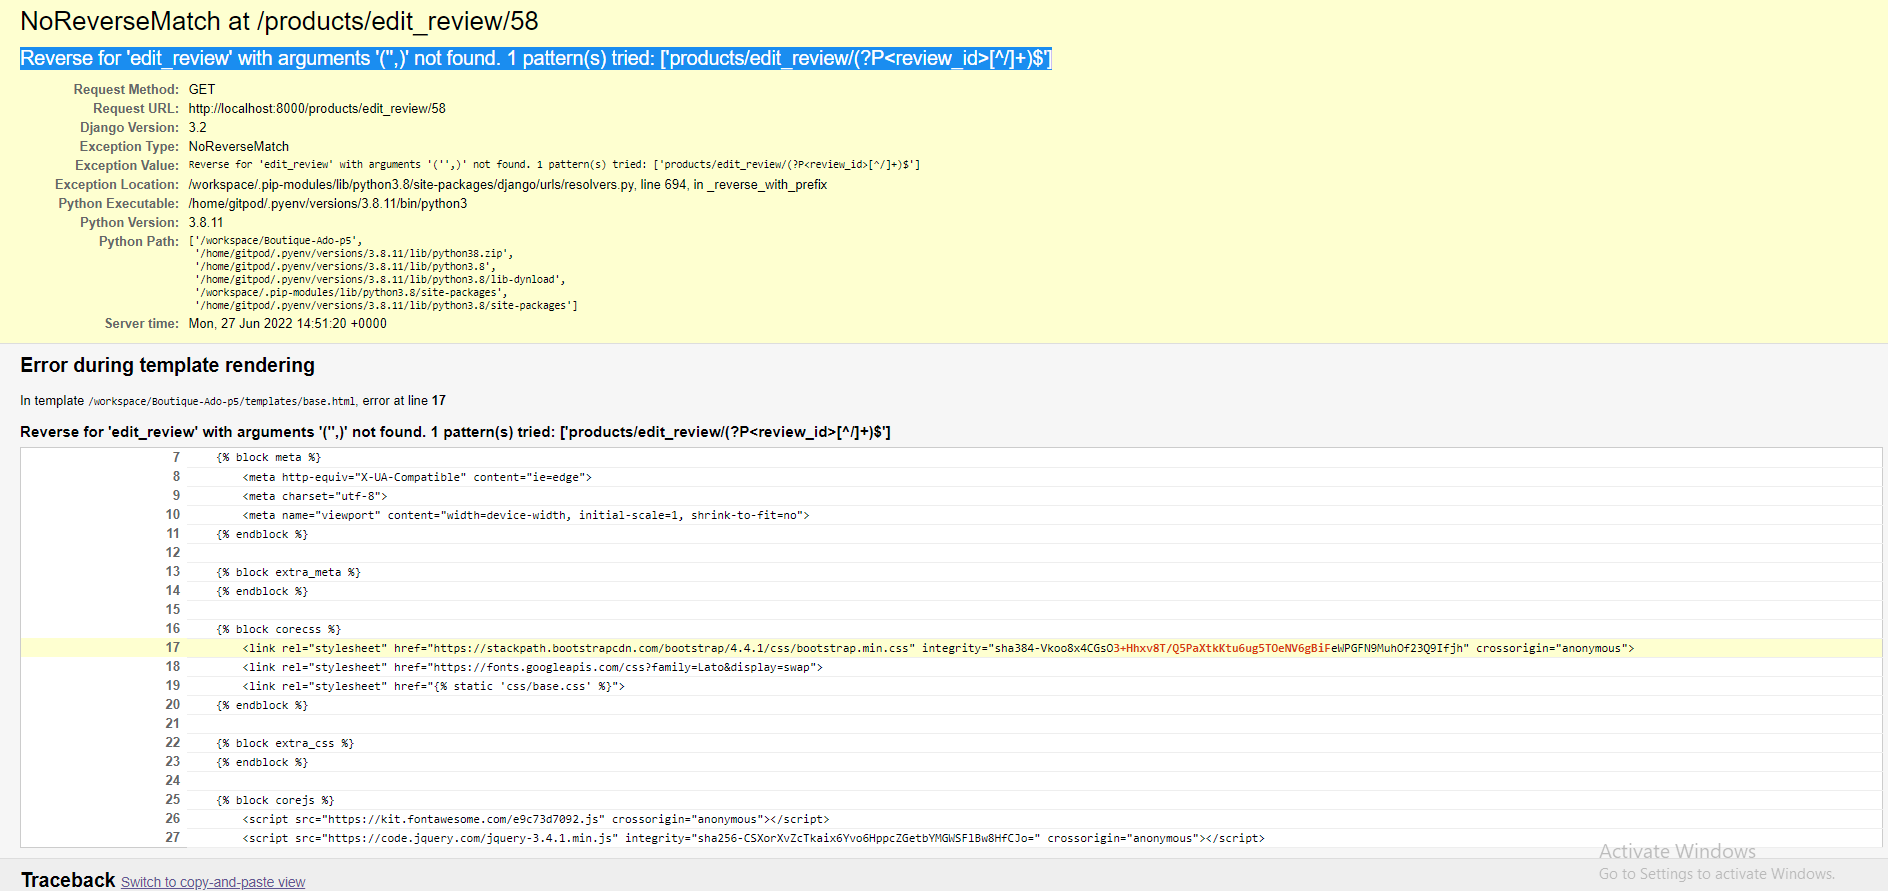This screenshot has height=891, width=1888.
Task: Click line 19 static base.css code
Action: (x=433, y=686)
